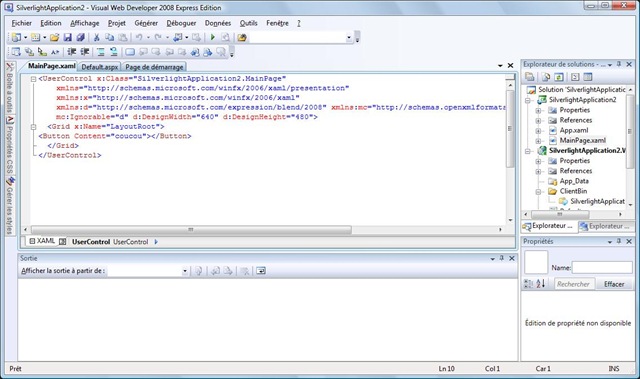Viewport: 640px width, 379px height.
Task: Start debugging with the green play icon
Action: tap(212, 38)
